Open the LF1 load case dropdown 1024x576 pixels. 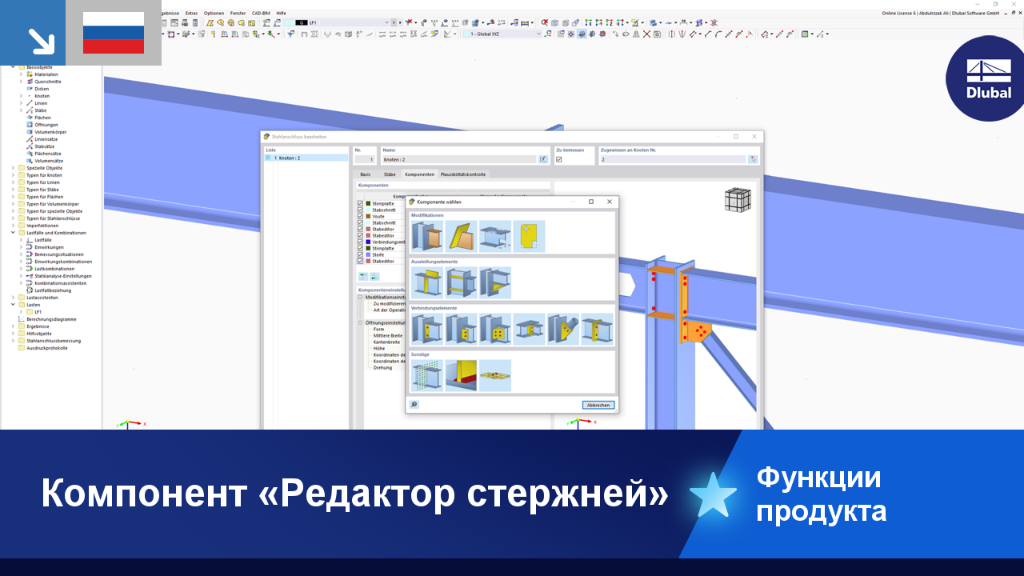(386, 22)
